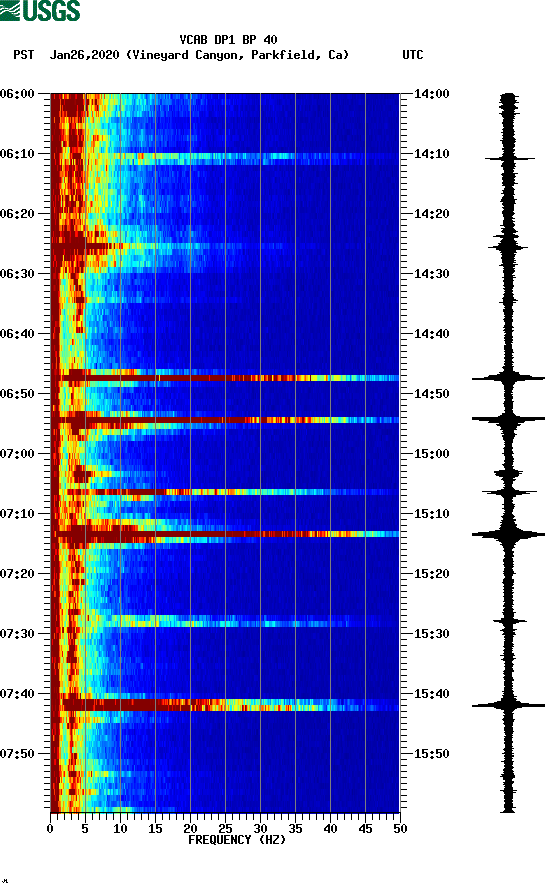Click the date text Jan26,2020
This screenshot has height=892, width=552.
tap(84, 55)
